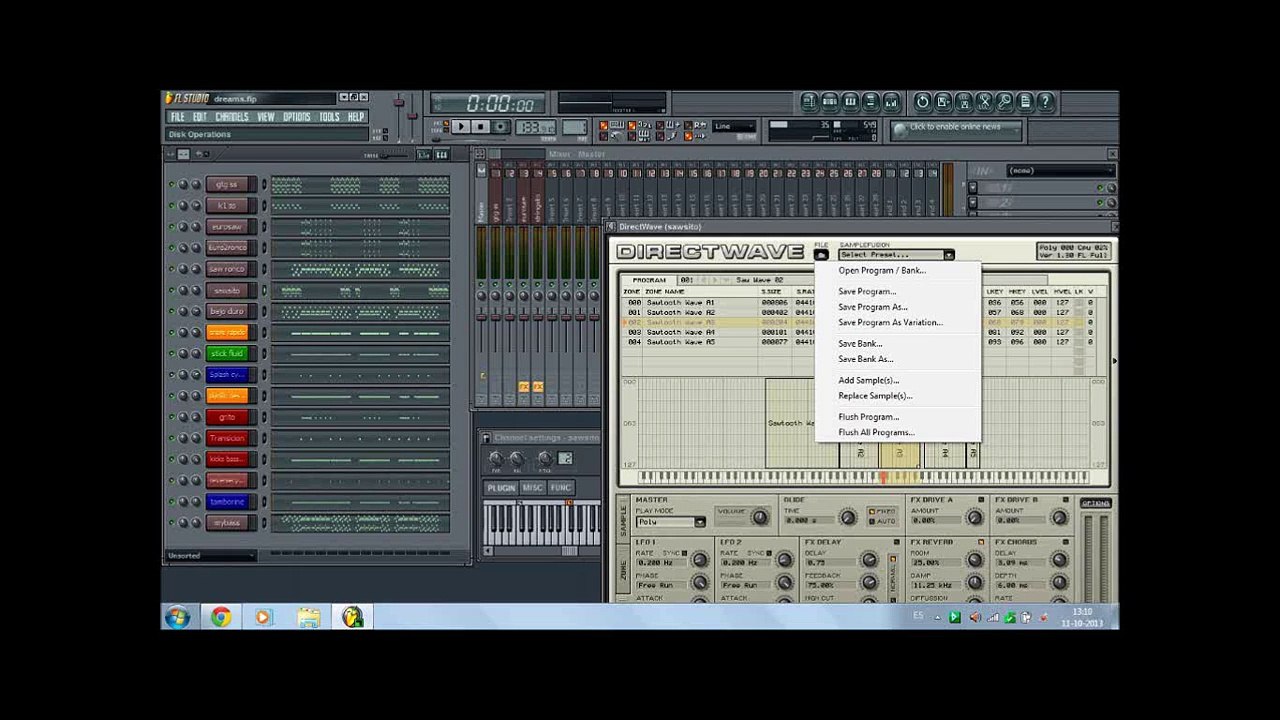
Task: Mute the eurosaw channel LED
Action: [171, 227]
